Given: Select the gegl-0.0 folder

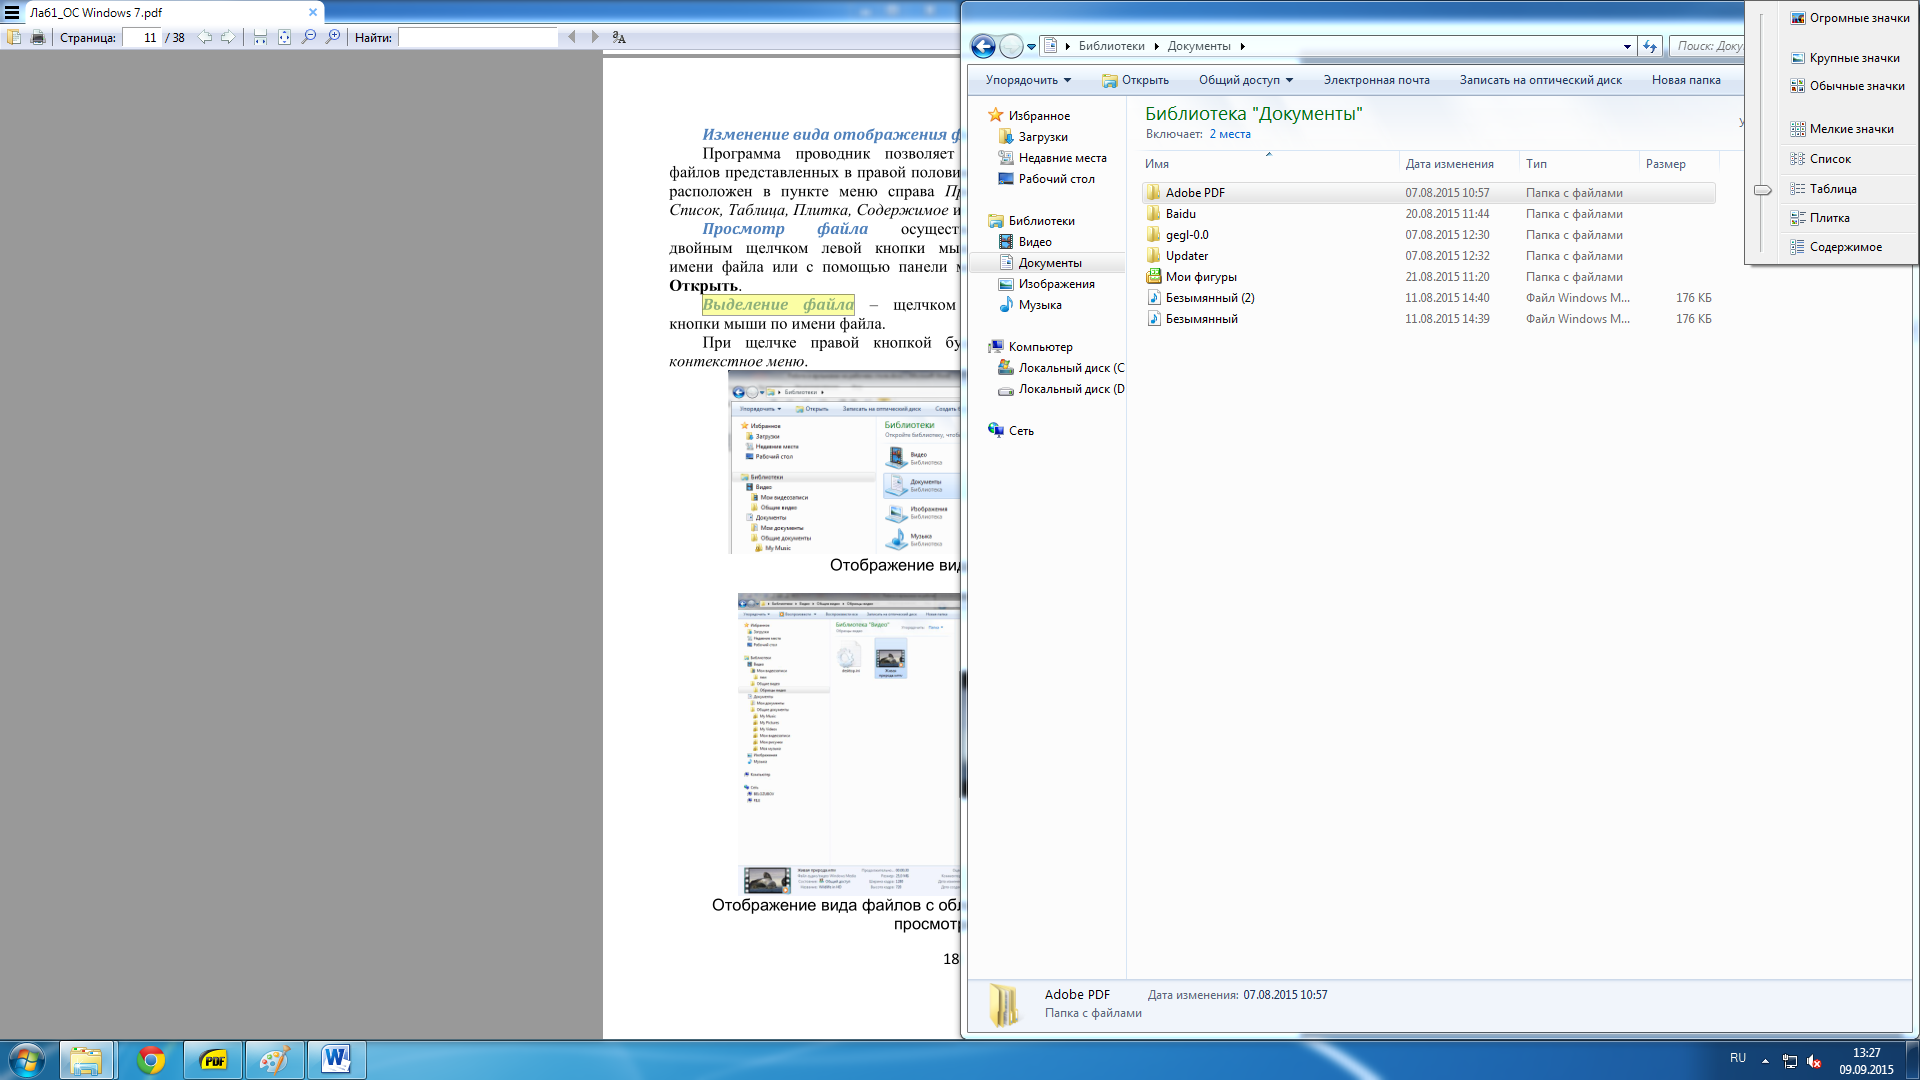Looking at the screenshot, I should pyautogui.click(x=1429, y=235).
